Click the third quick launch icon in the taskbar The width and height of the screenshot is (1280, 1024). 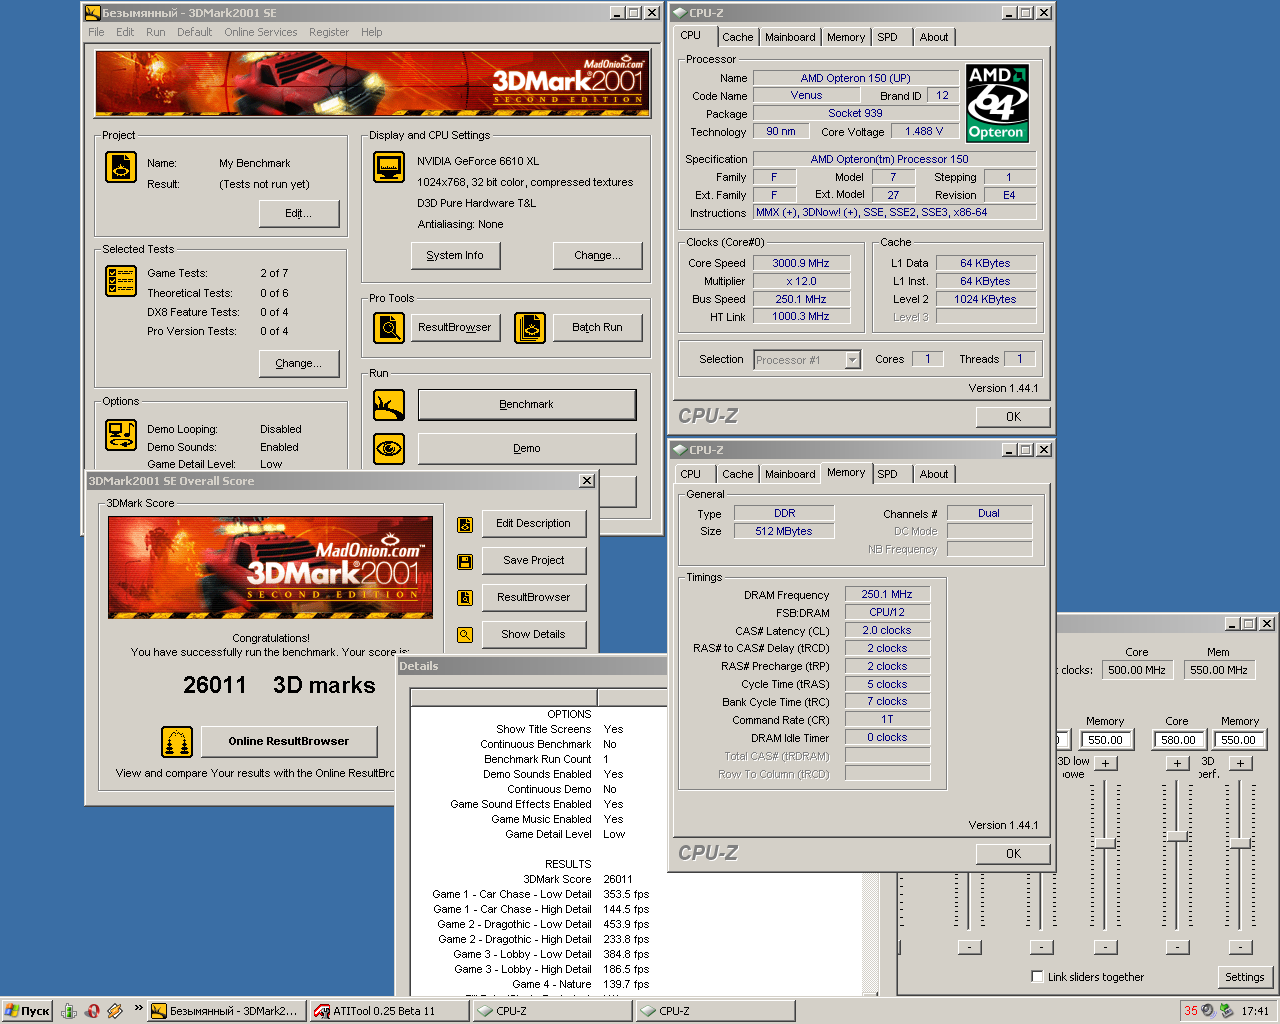coord(115,1011)
